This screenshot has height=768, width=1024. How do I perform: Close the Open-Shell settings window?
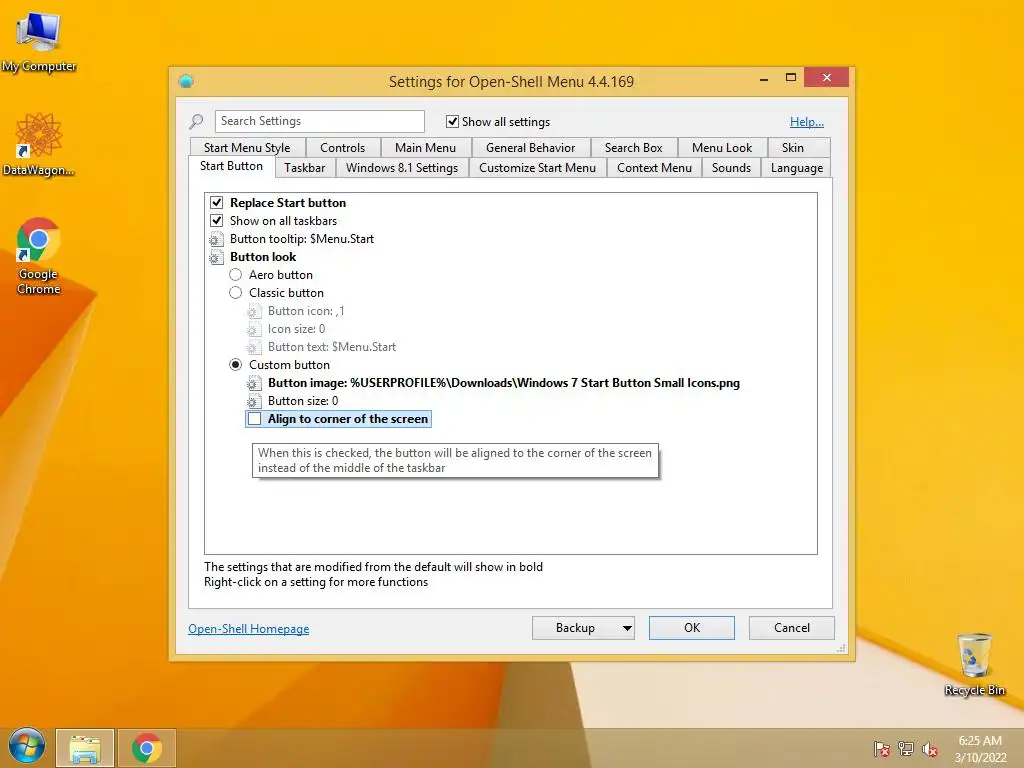click(x=827, y=78)
